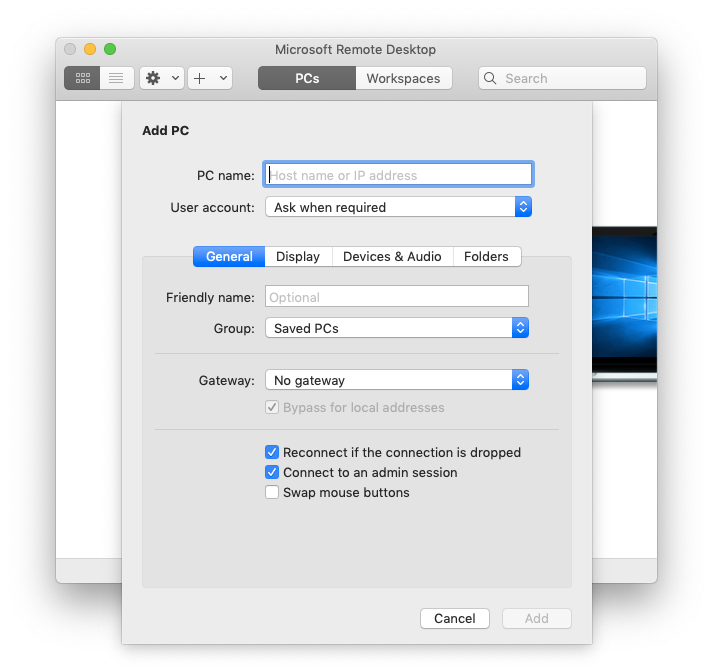Zoom window with green button
This screenshot has height=671, width=713.
[110, 49]
